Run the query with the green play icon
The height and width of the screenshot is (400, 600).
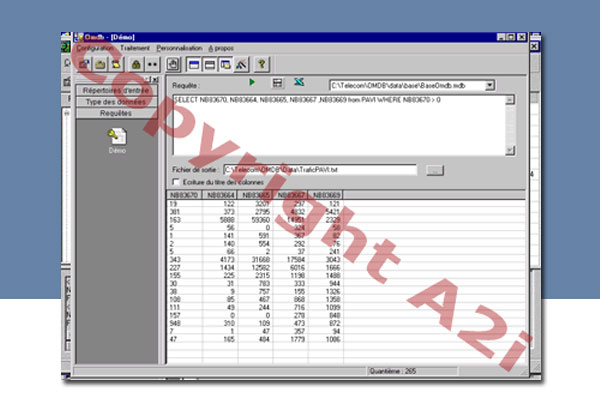point(252,83)
